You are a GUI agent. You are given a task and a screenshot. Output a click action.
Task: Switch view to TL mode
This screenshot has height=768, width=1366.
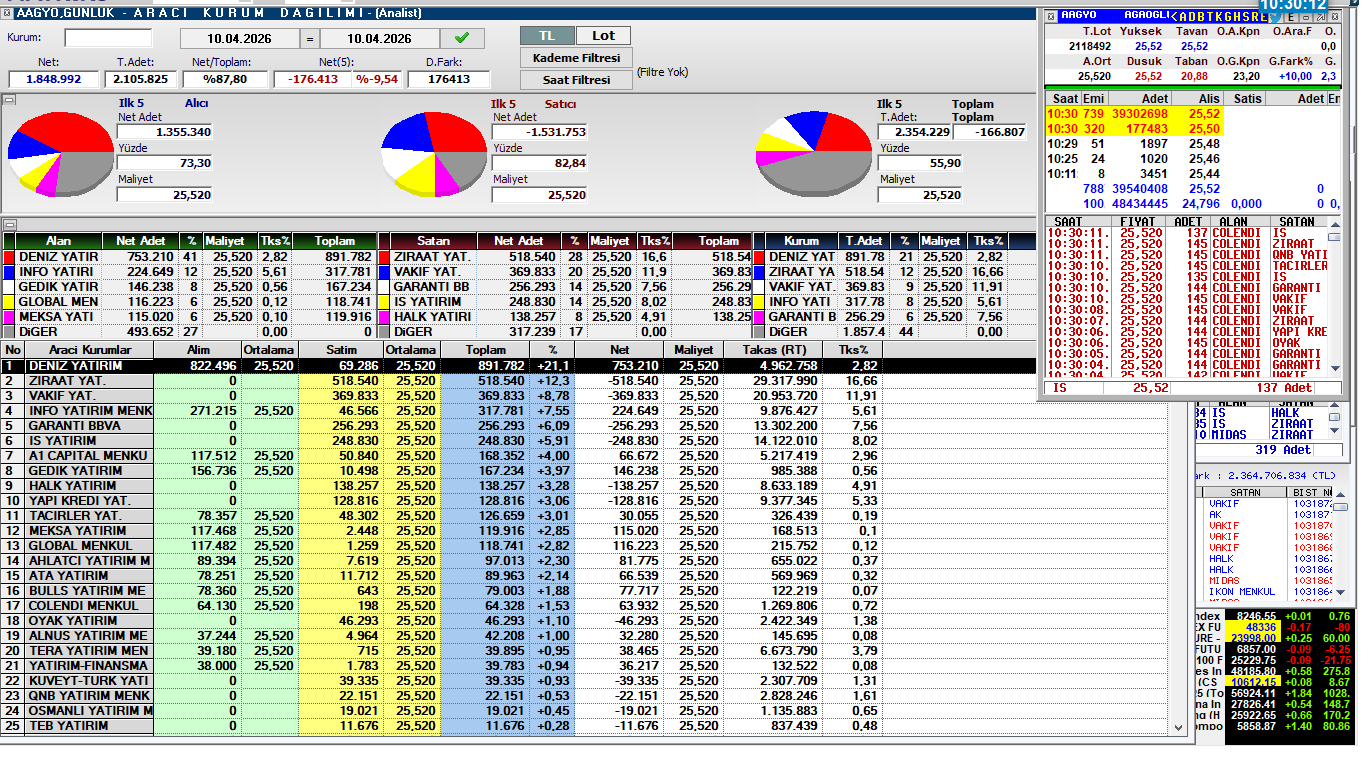click(x=547, y=35)
